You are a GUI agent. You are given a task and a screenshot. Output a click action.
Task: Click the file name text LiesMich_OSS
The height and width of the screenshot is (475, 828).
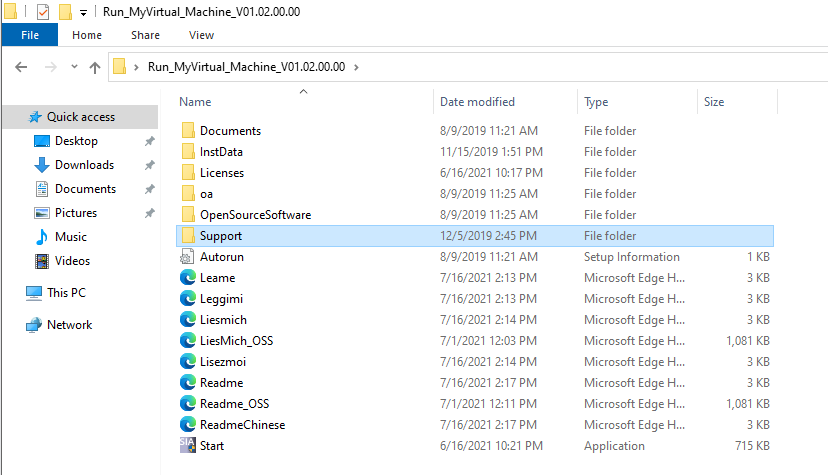(237, 341)
